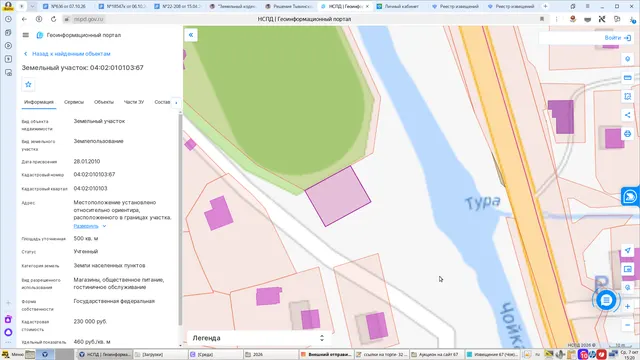Zoom in the map with plus
Screen dimensions: 640x360
[x=628, y=307]
